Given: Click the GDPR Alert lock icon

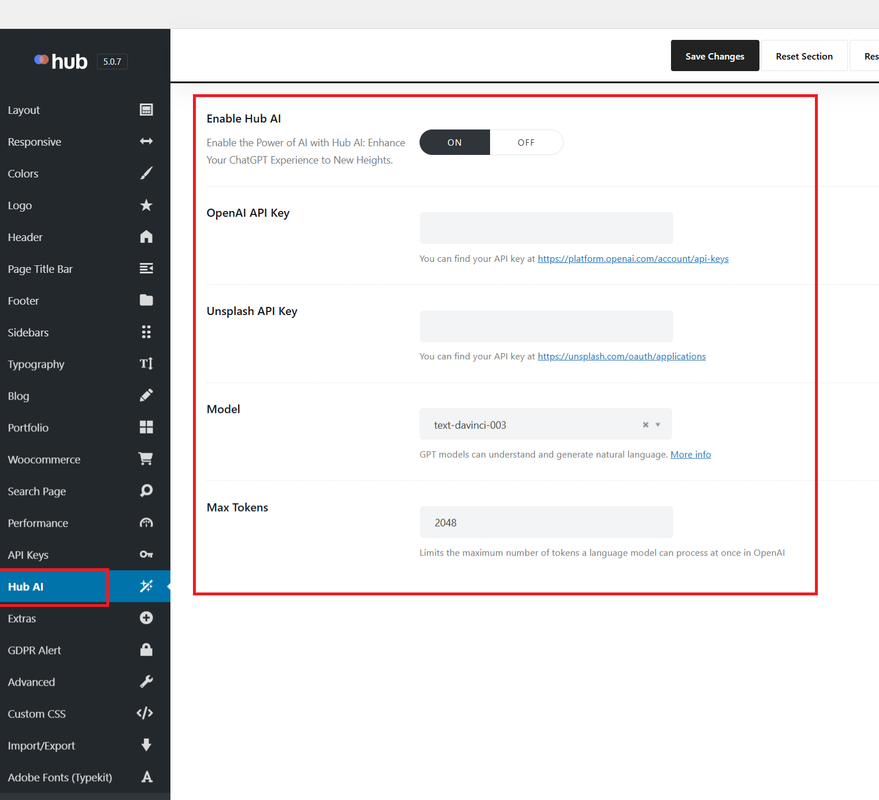Looking at the screenshot, I should pyautogui.click(x=146, y=649).
